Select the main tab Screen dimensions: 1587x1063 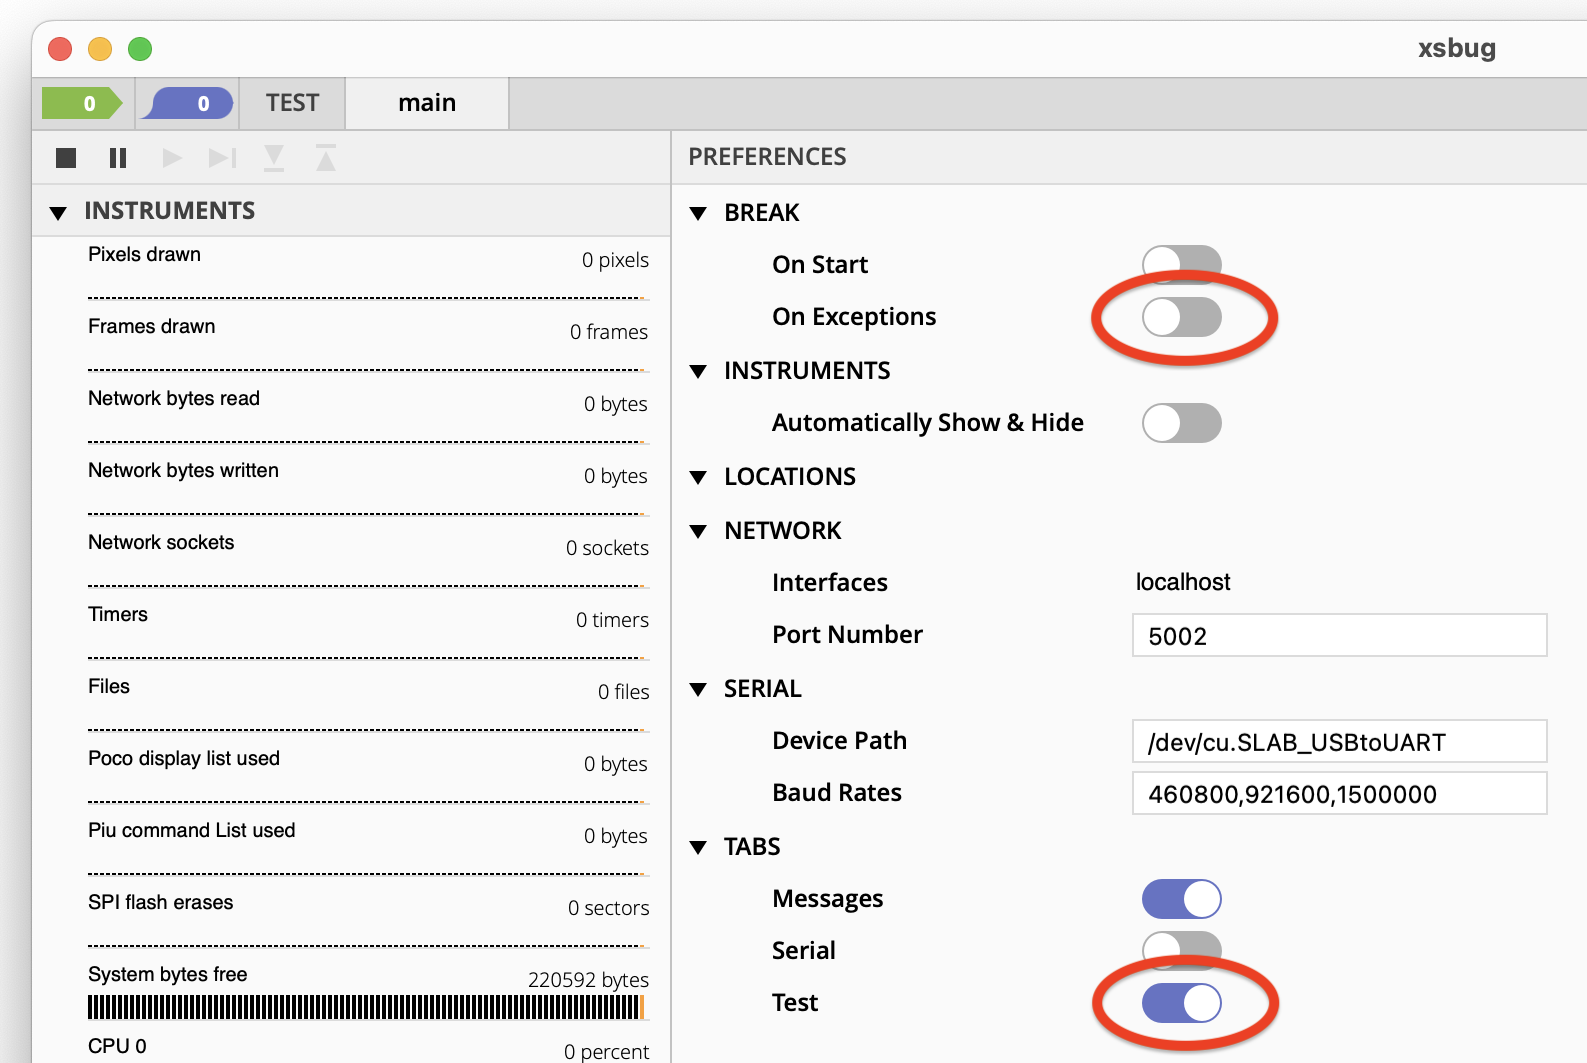[427, 103]
